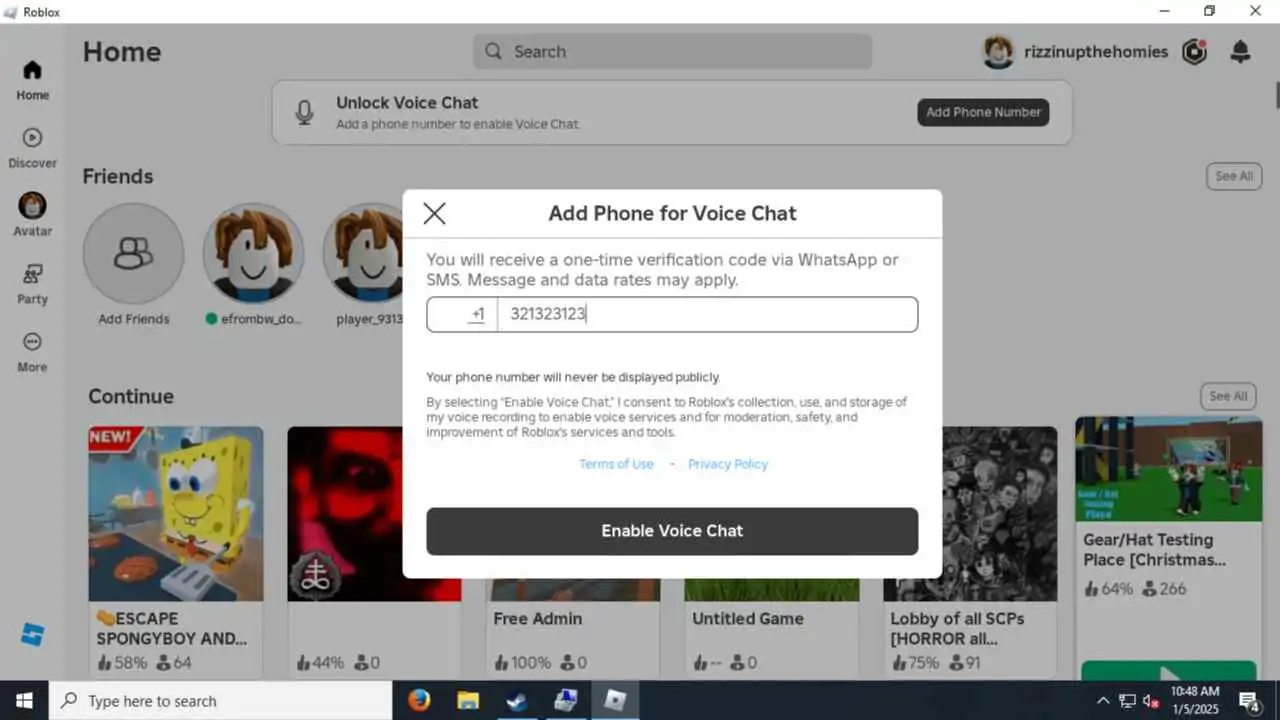This screenshot has height=720, width=1280.
Task: Open the More menu in sidebar
Action: (32, 352)
